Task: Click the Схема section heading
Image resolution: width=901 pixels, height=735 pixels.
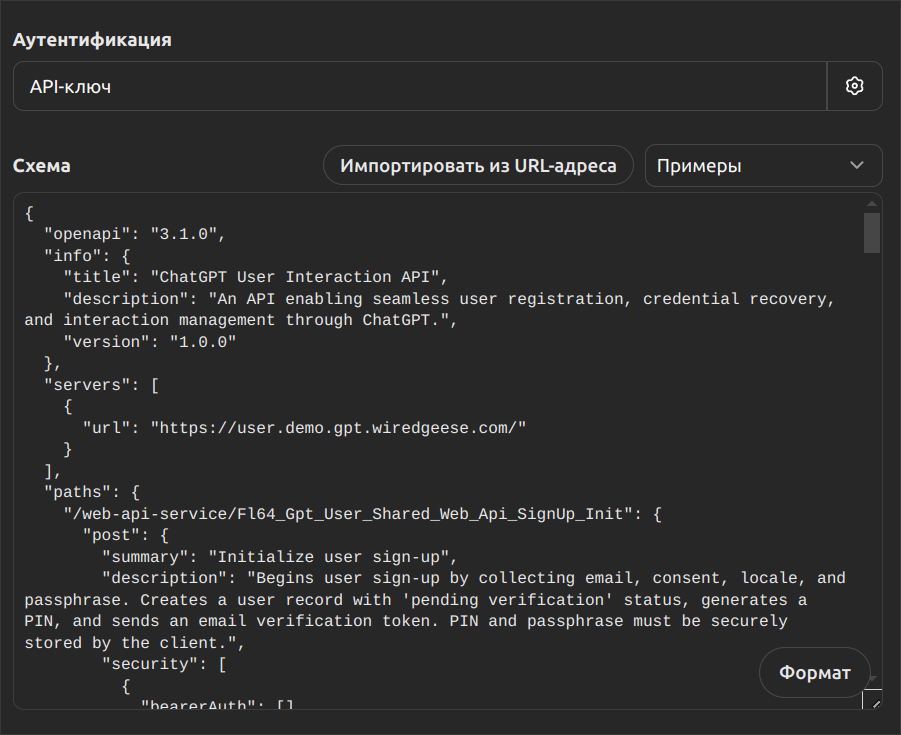Action: (x=42, y=166)
